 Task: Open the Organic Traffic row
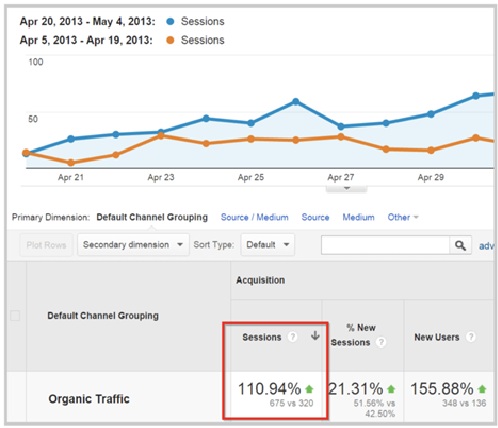(89, 399)
